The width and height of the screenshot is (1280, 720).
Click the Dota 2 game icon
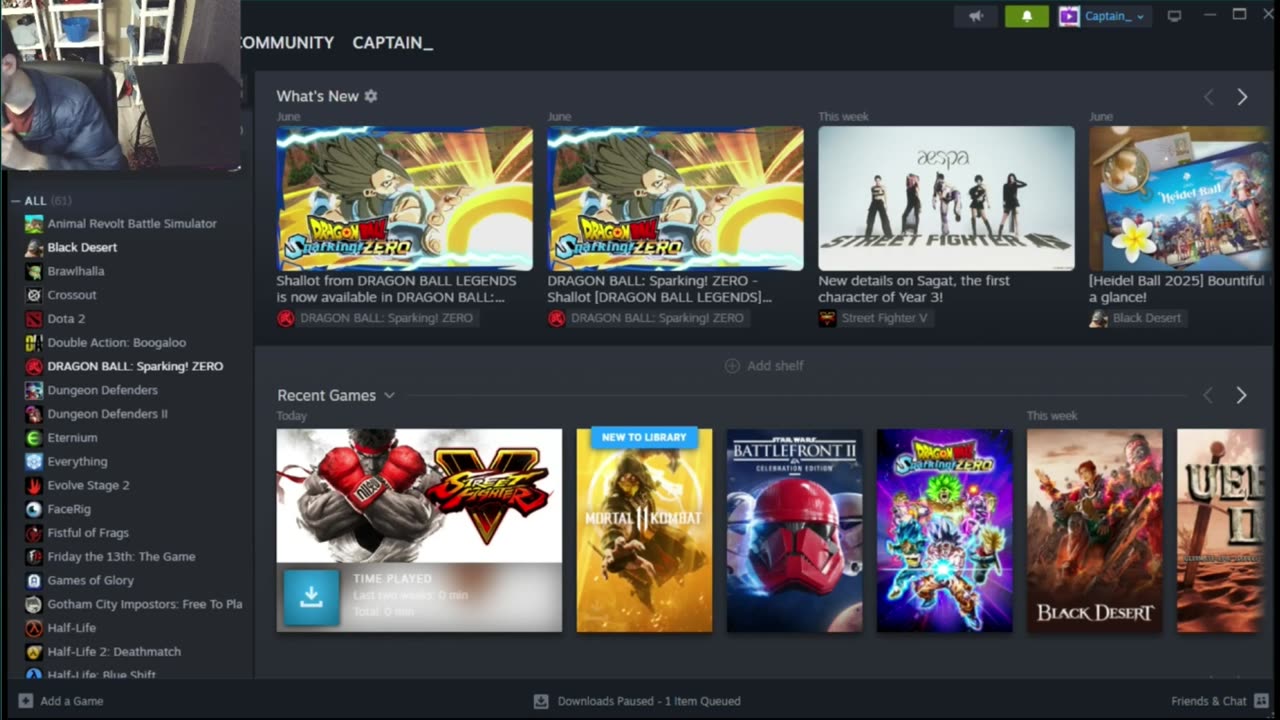34,319
